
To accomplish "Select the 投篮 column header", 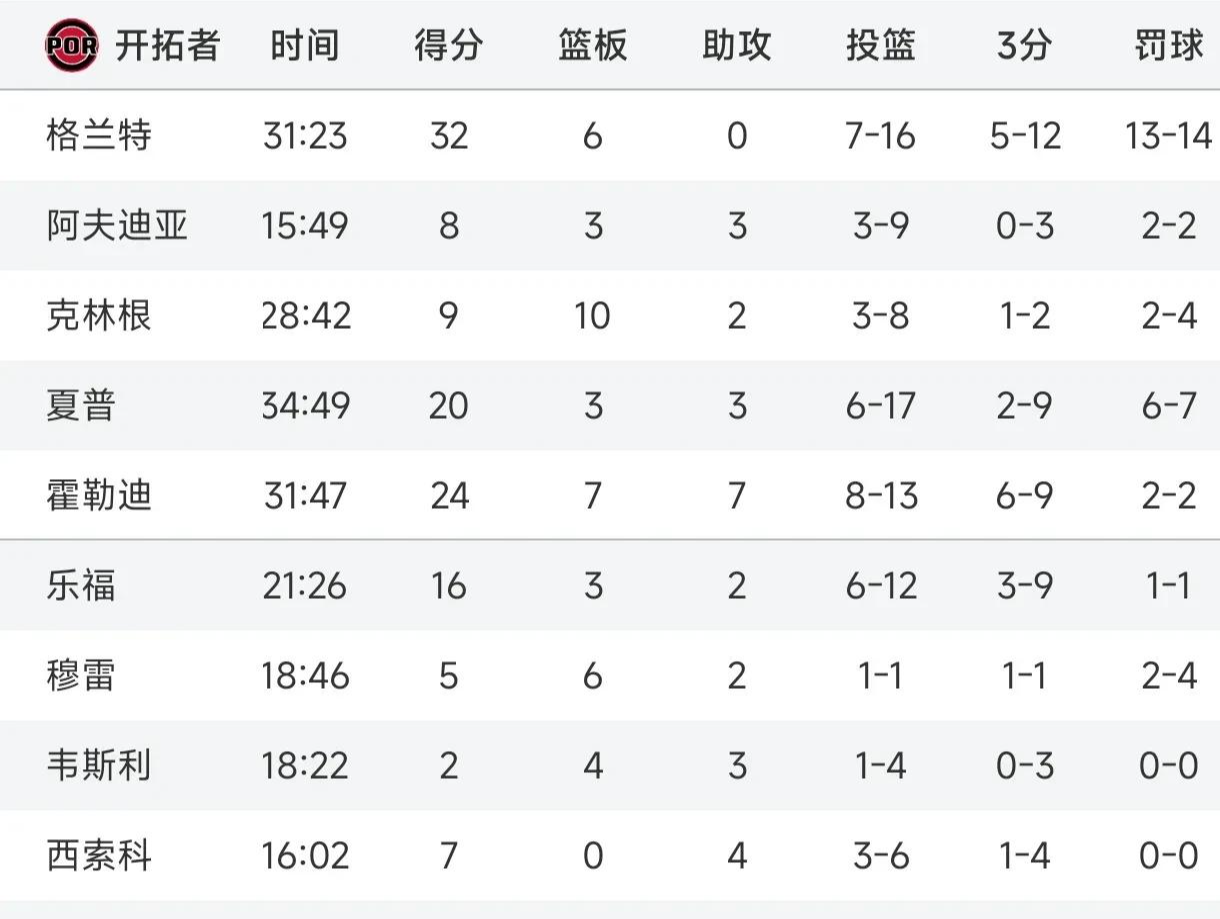I will point(881,46).
